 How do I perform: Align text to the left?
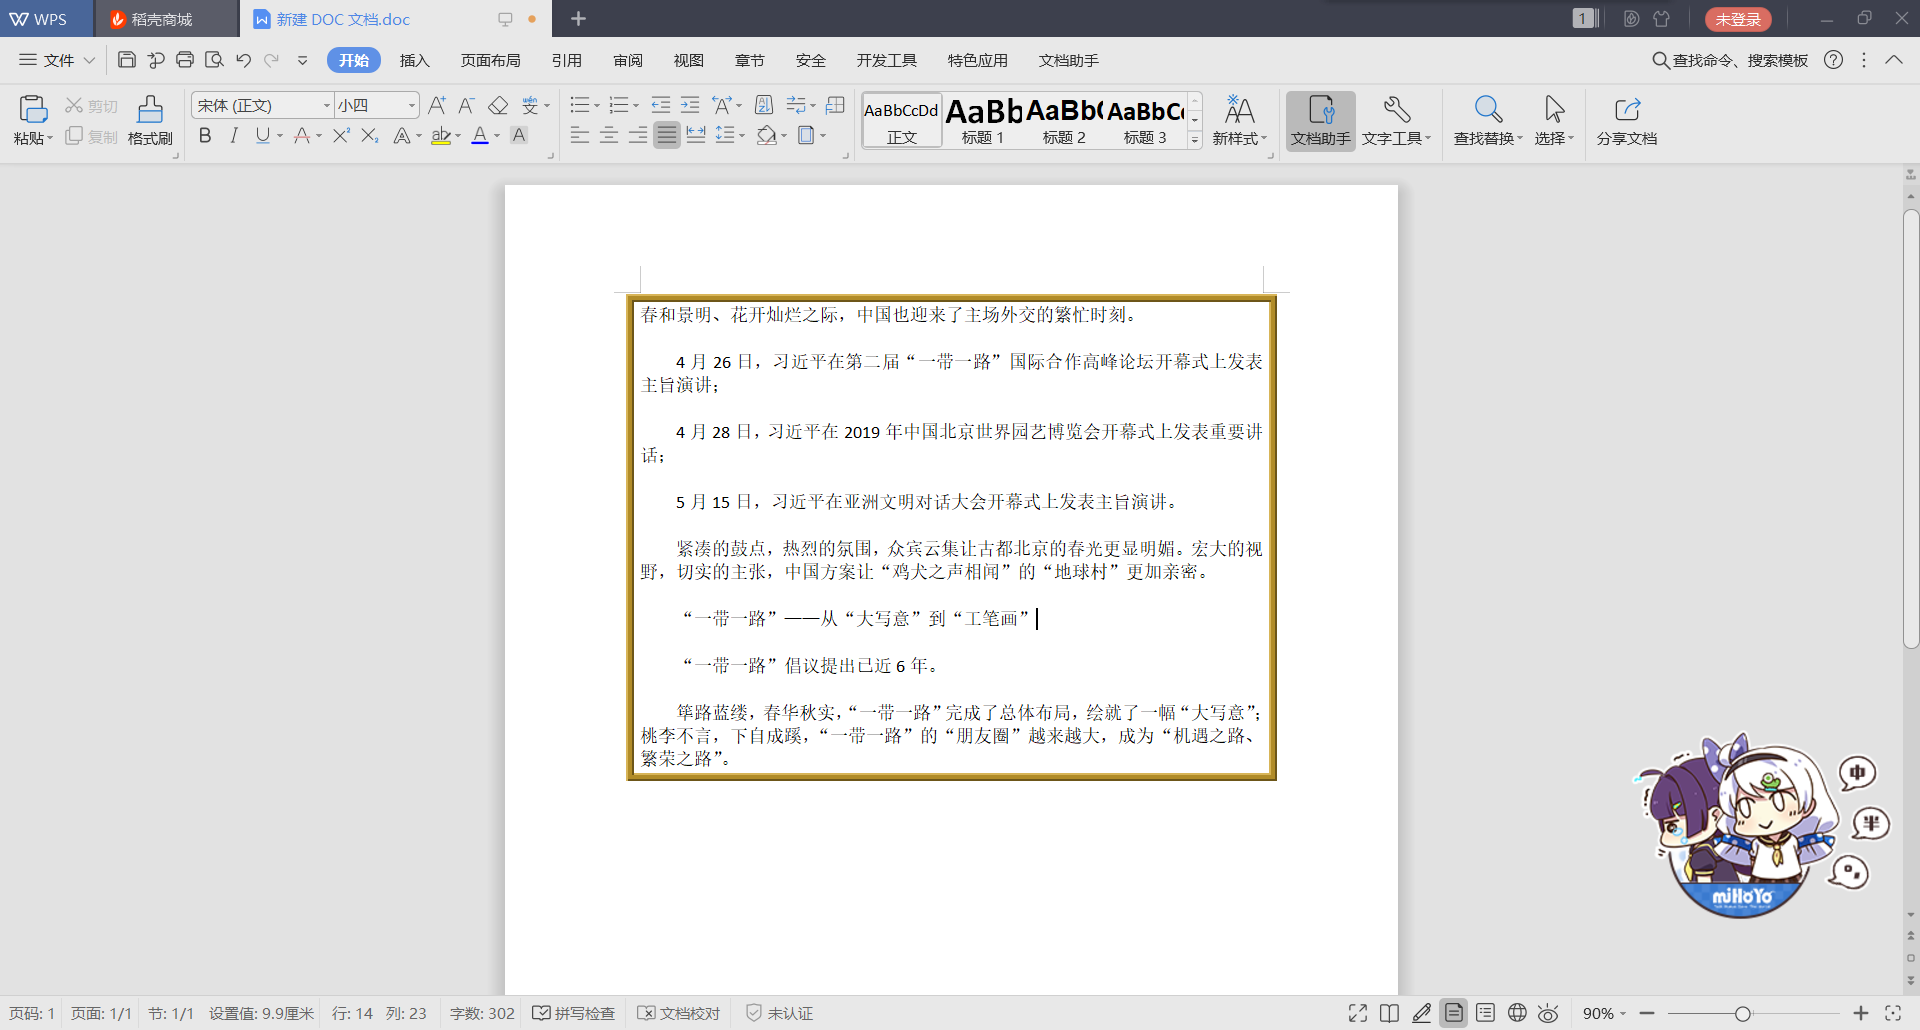tap(580, 135)
